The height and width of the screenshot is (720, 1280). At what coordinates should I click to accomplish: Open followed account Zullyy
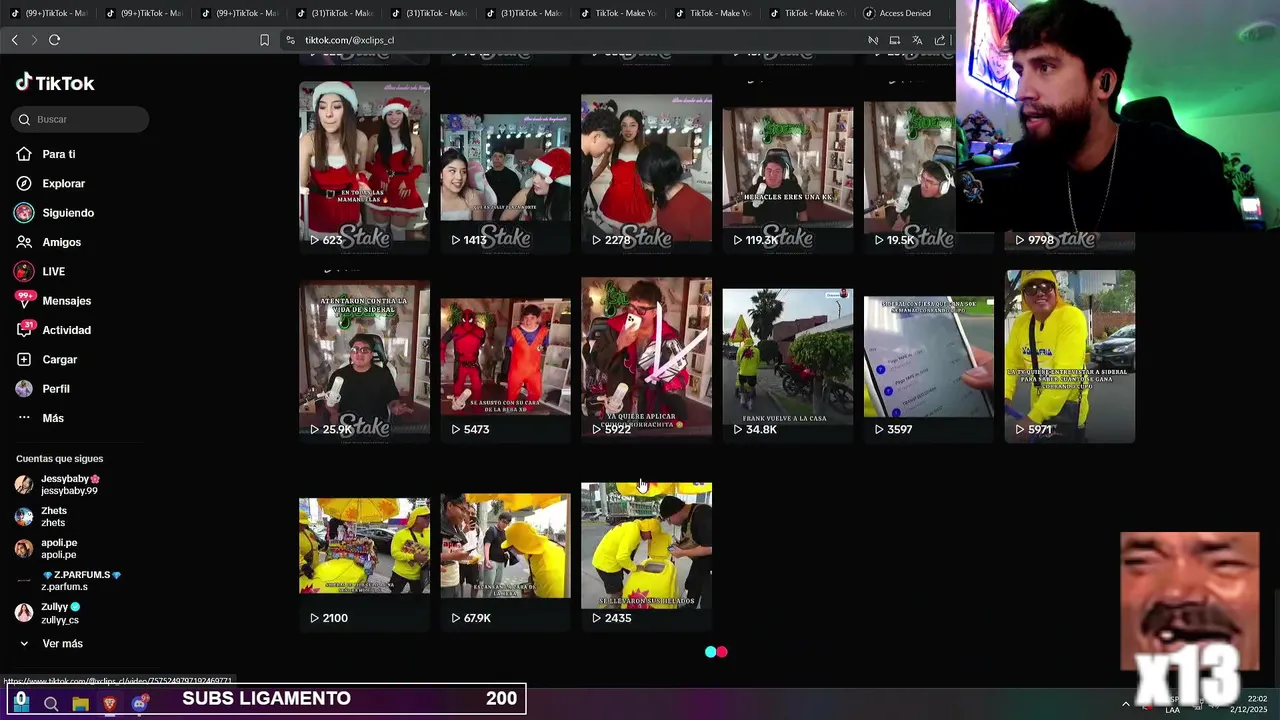pos(47,613)
